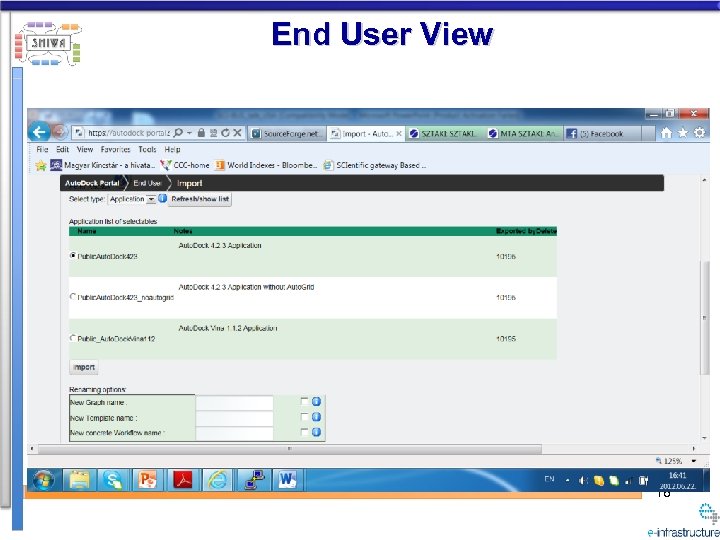Open File Explorer from the taskbar

79,480
